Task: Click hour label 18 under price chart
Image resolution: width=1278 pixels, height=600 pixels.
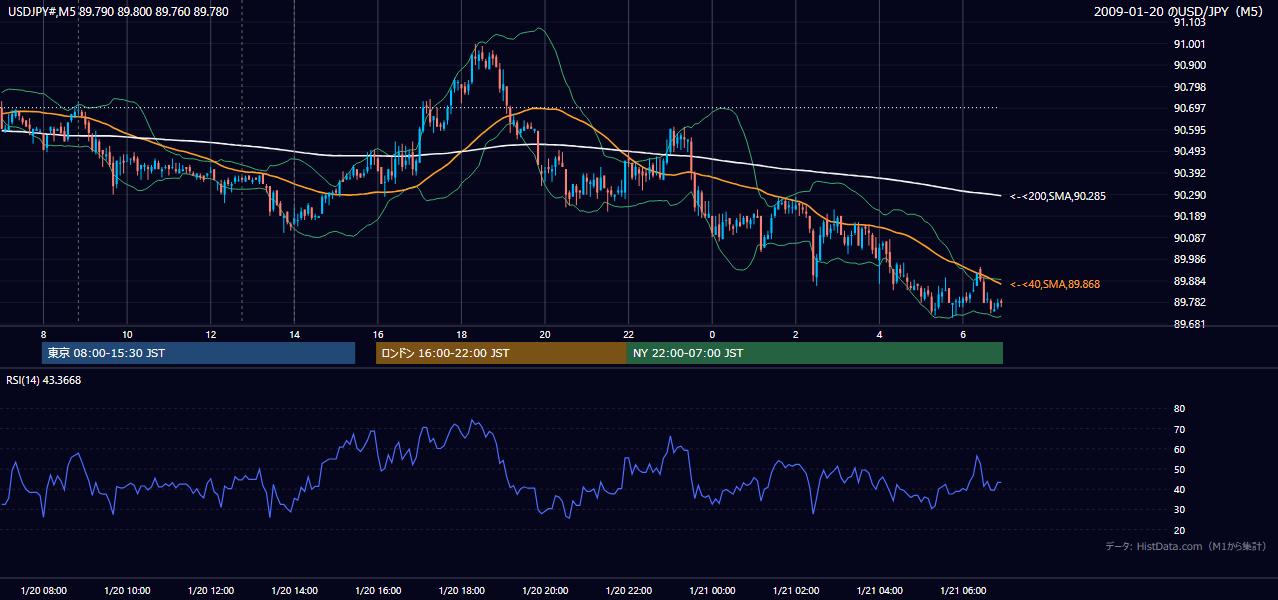Action: tap(461, 334)
